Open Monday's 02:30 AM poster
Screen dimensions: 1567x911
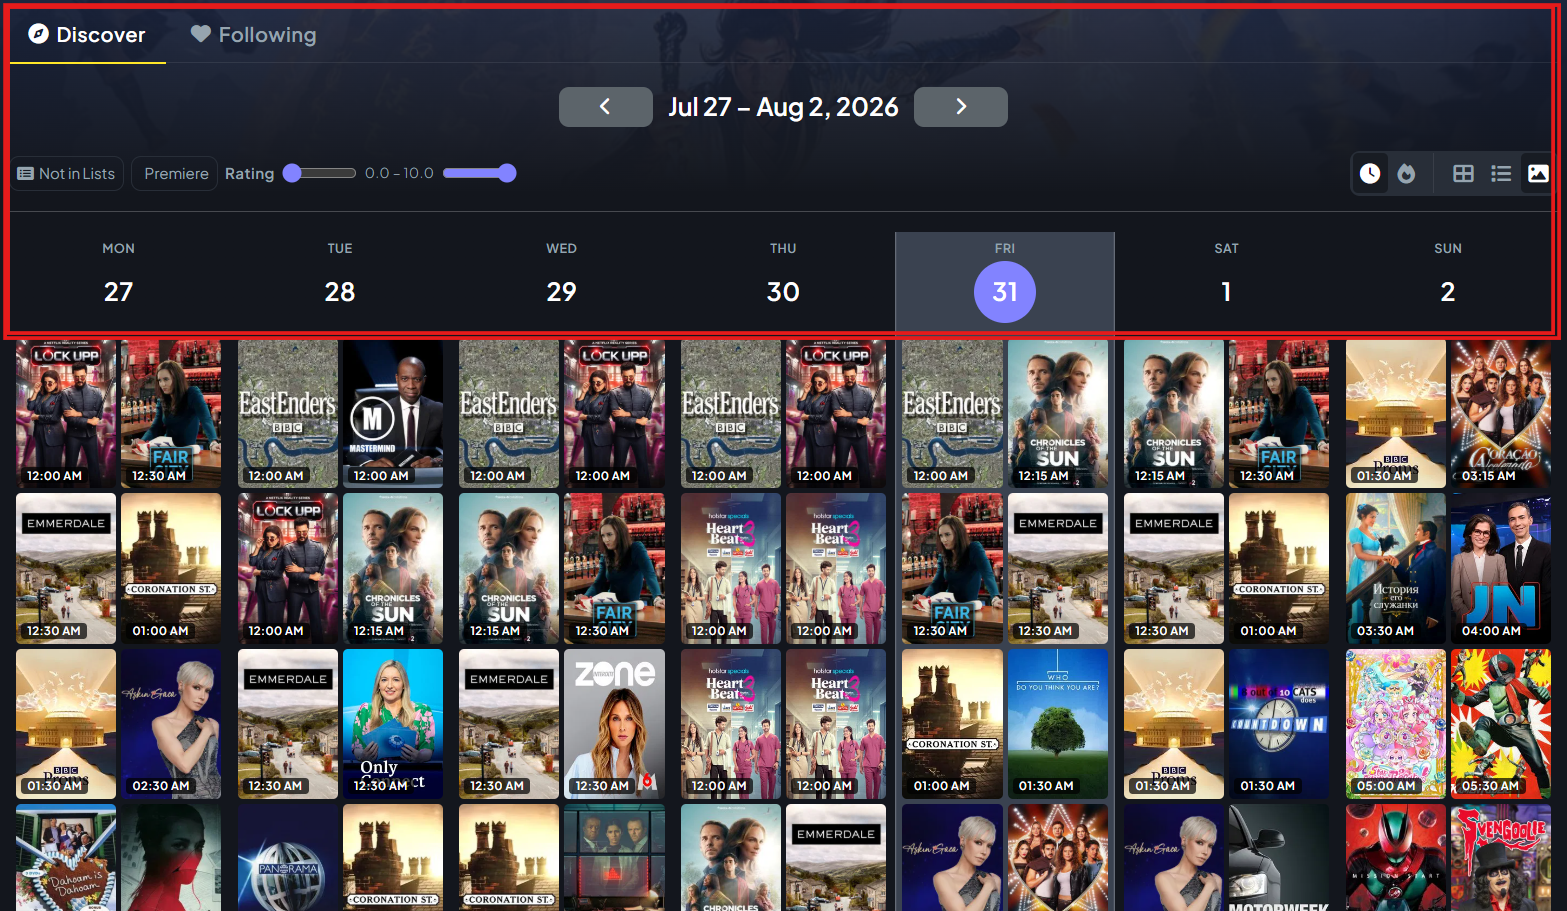click(x=171, y=724)
